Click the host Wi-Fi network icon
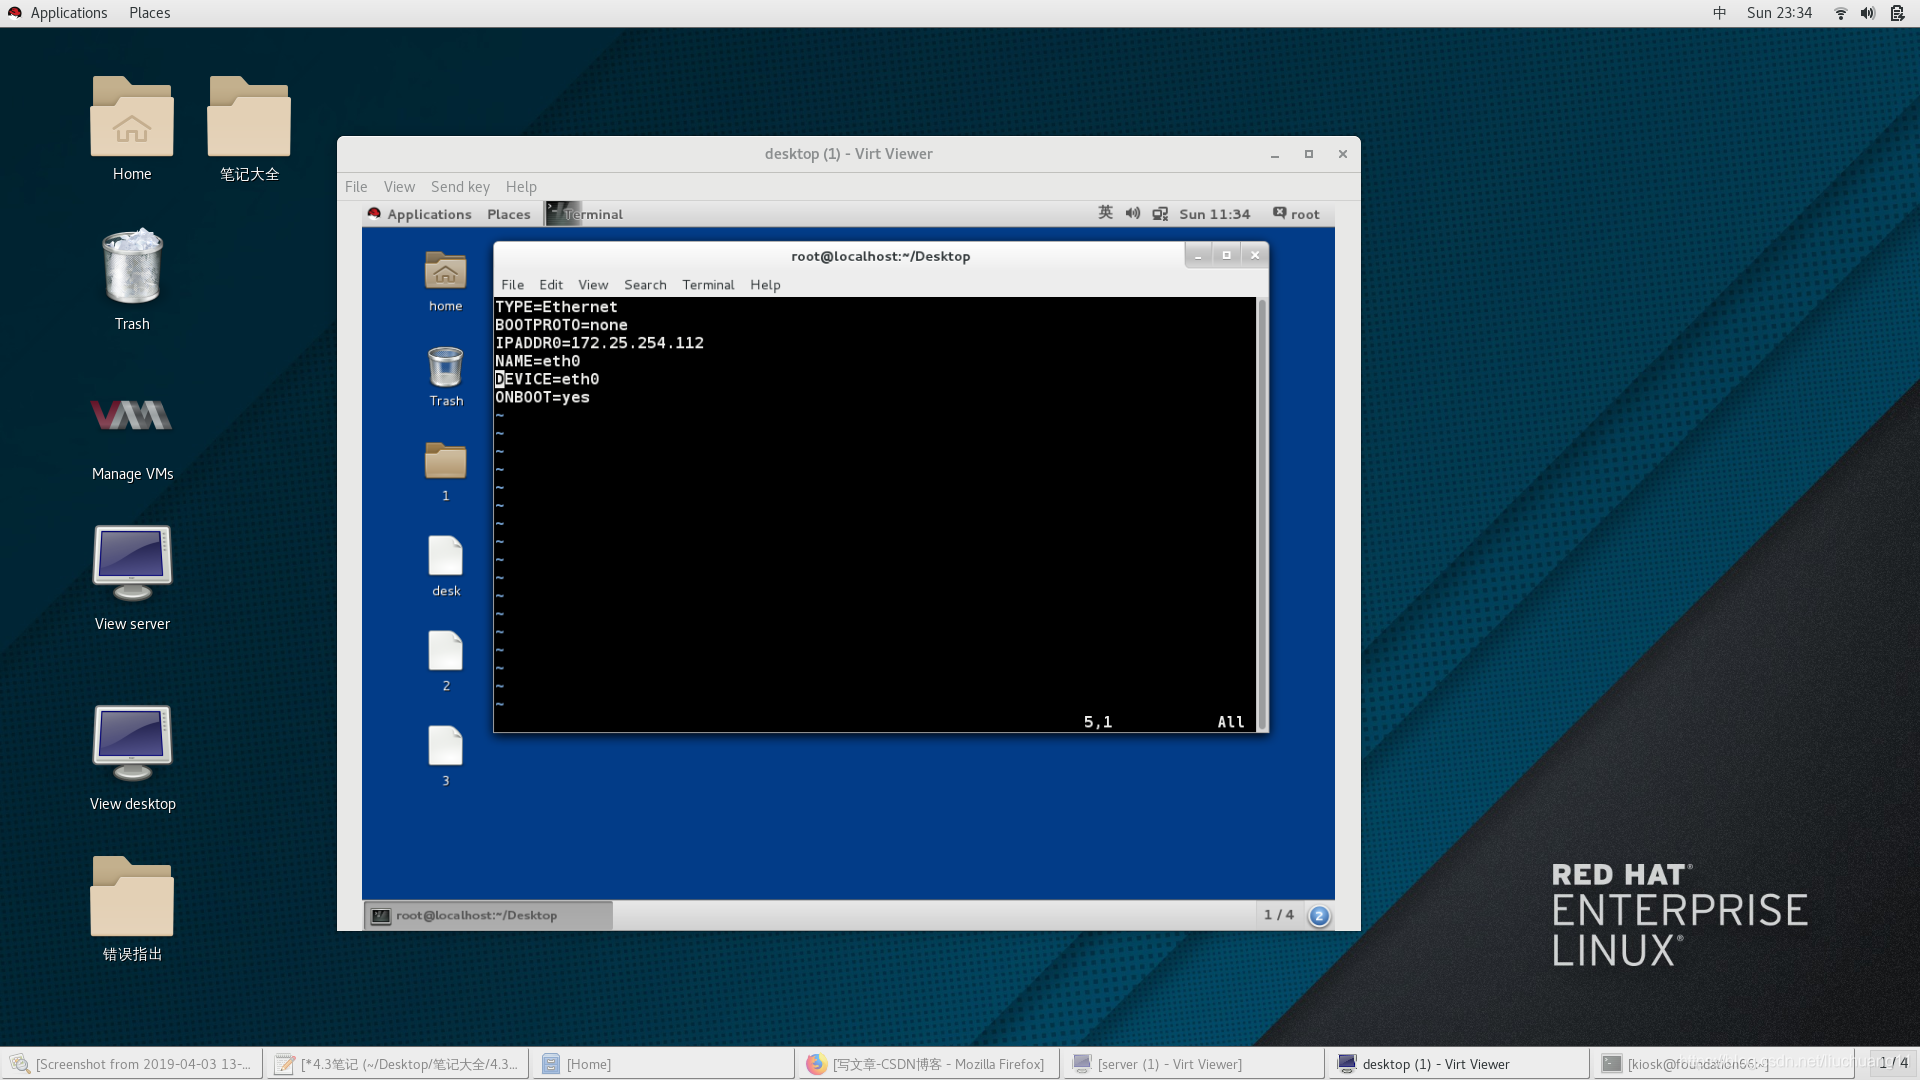The height and width of the screenshot is (1080, 1920). pos(1840,13)
